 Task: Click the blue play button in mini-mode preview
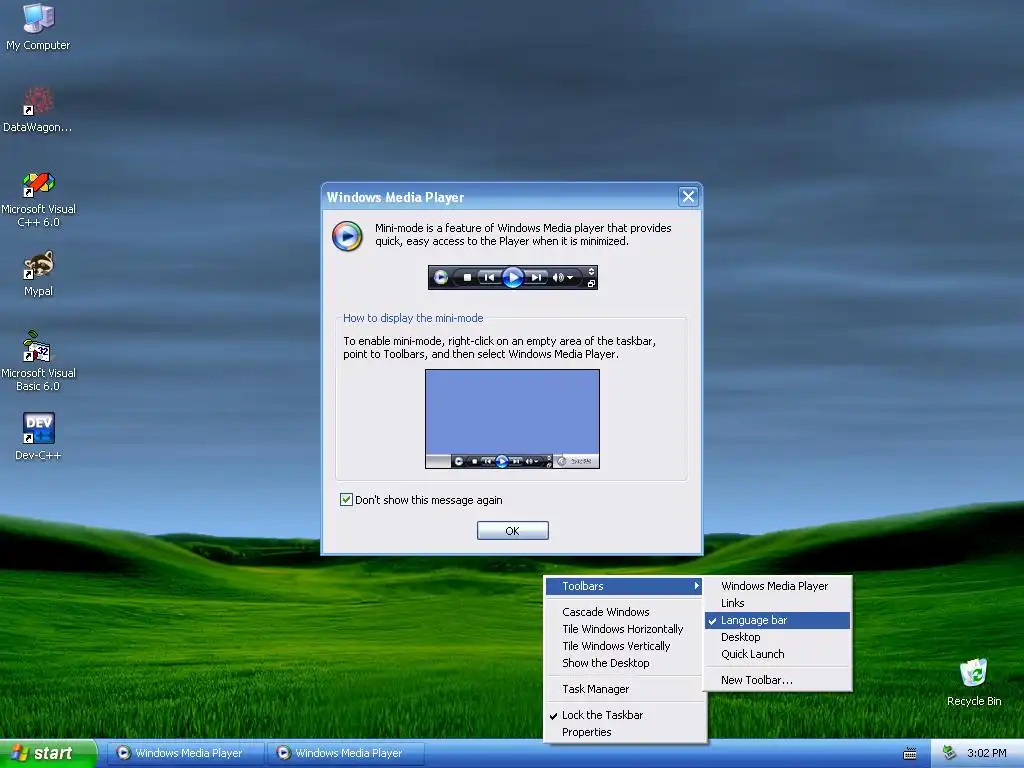513,278
